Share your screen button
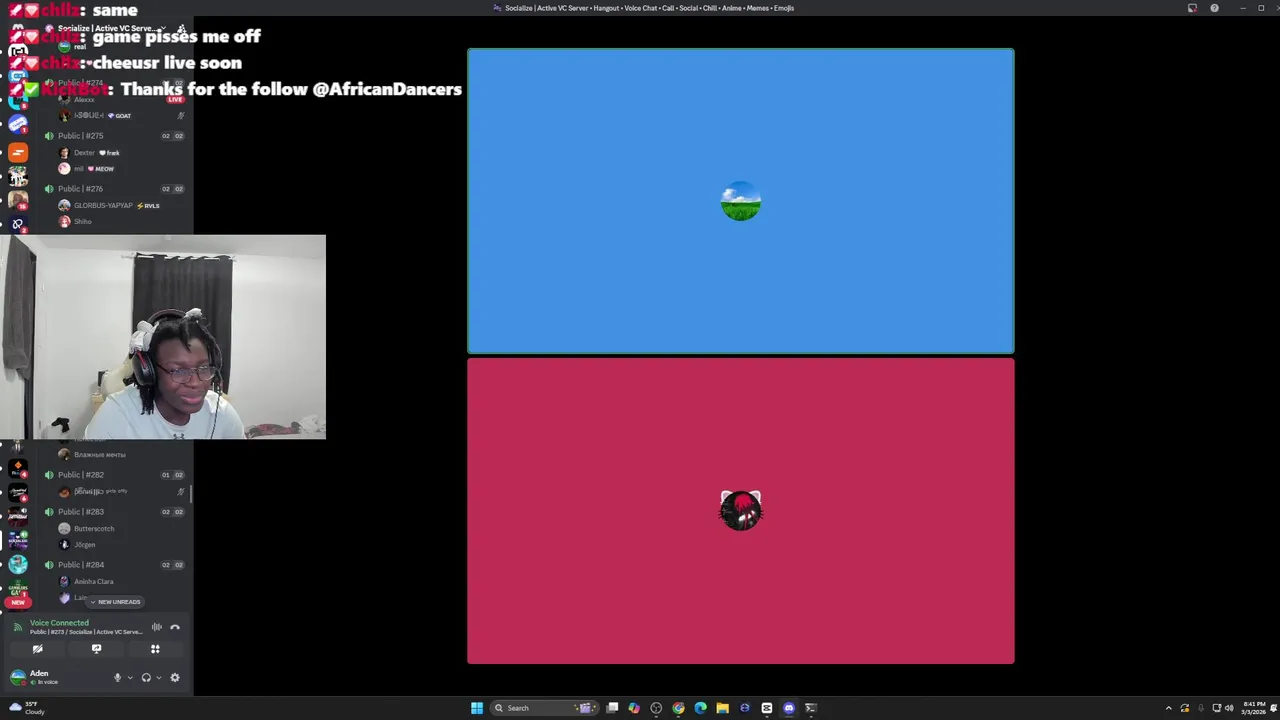 96,649
